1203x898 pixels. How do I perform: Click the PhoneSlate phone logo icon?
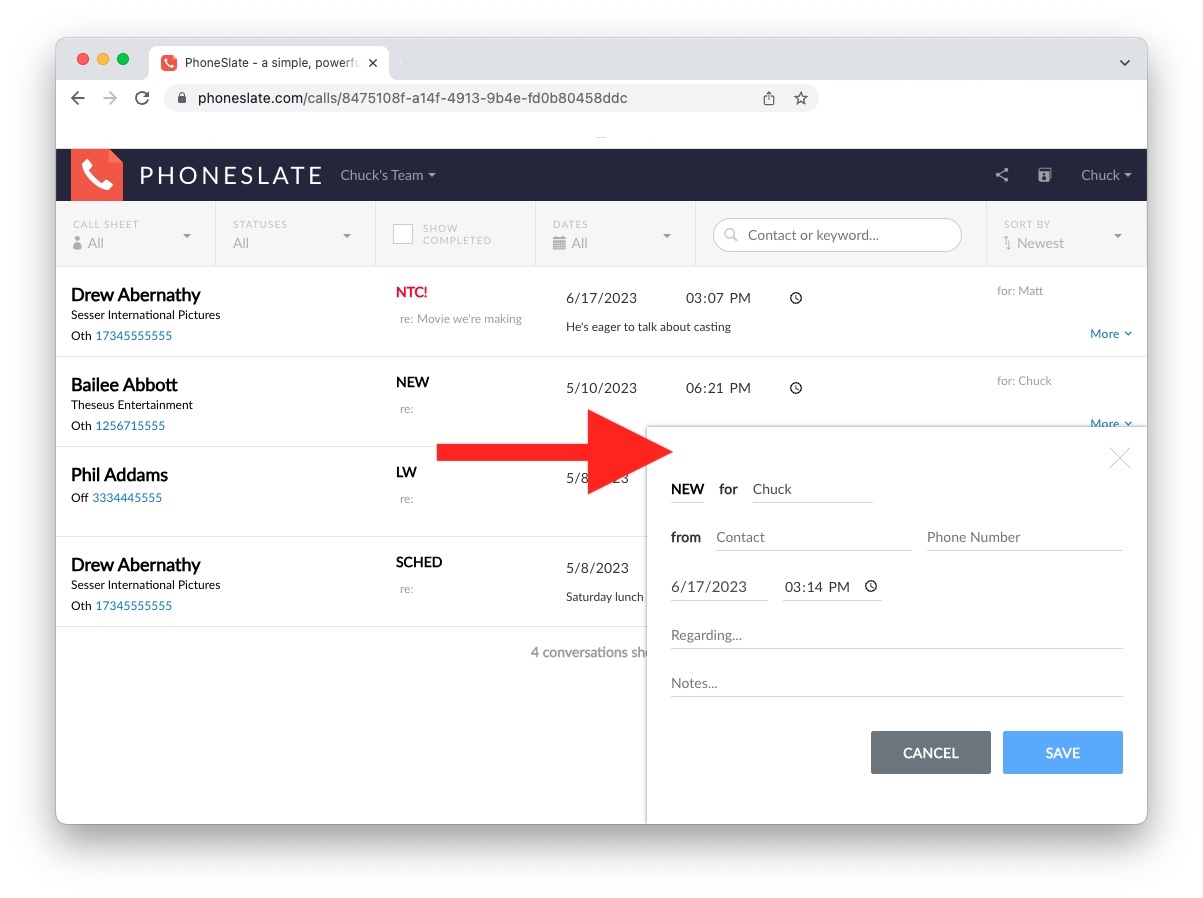97,175
